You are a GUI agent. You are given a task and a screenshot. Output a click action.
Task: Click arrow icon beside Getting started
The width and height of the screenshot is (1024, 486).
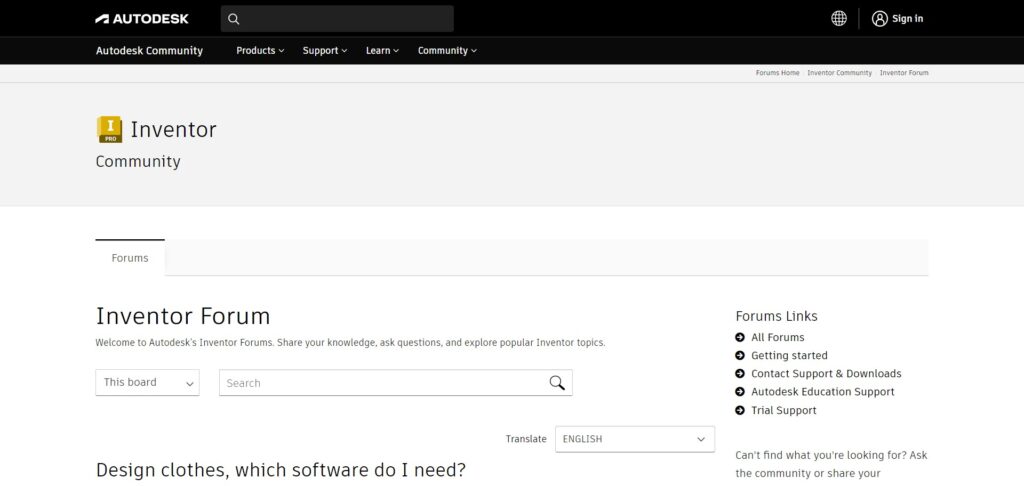740,355
